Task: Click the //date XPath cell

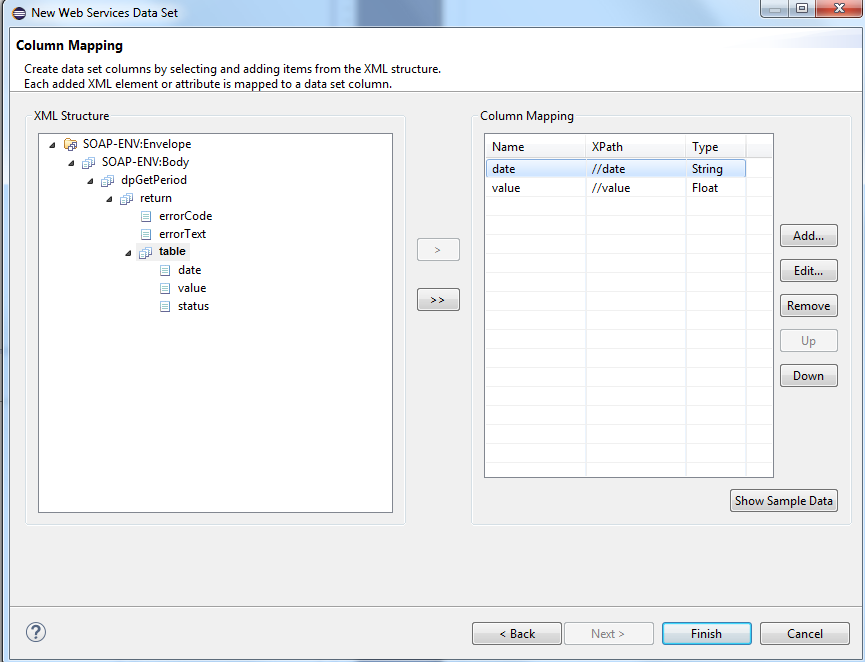Action: [x=636, y=169]
